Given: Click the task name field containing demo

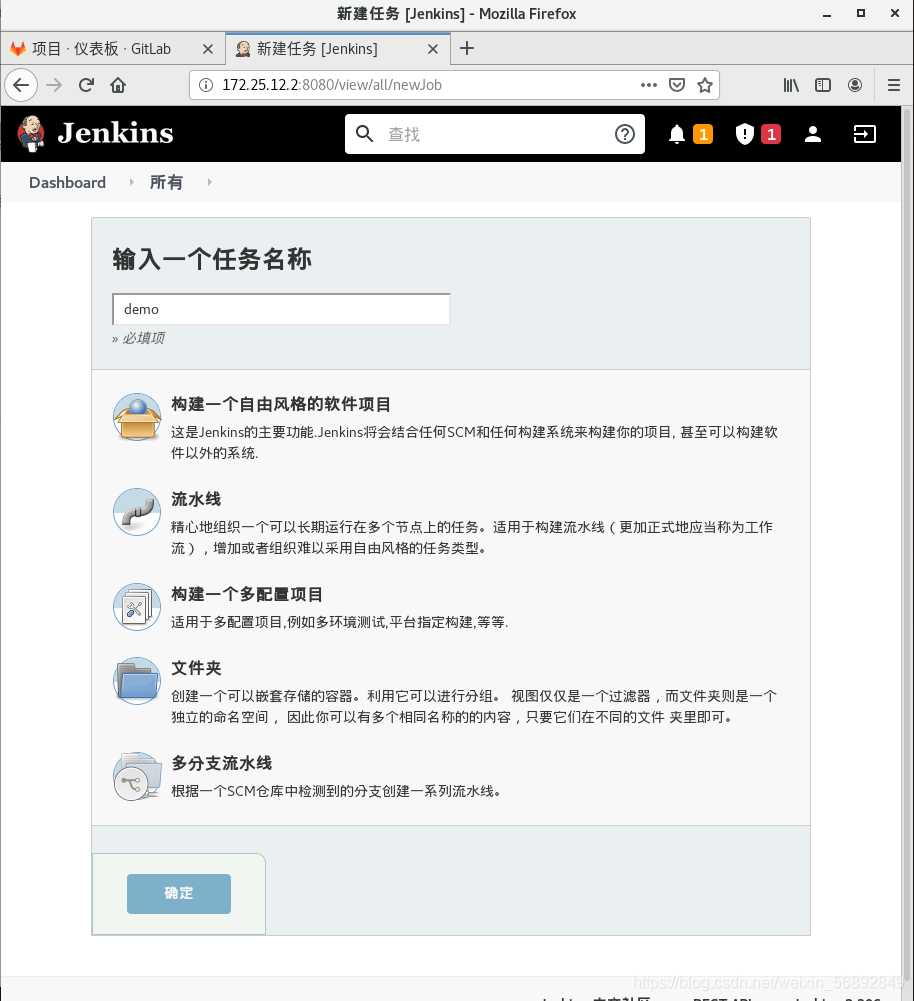Looking at the screenshot, I should click(281, 310).
